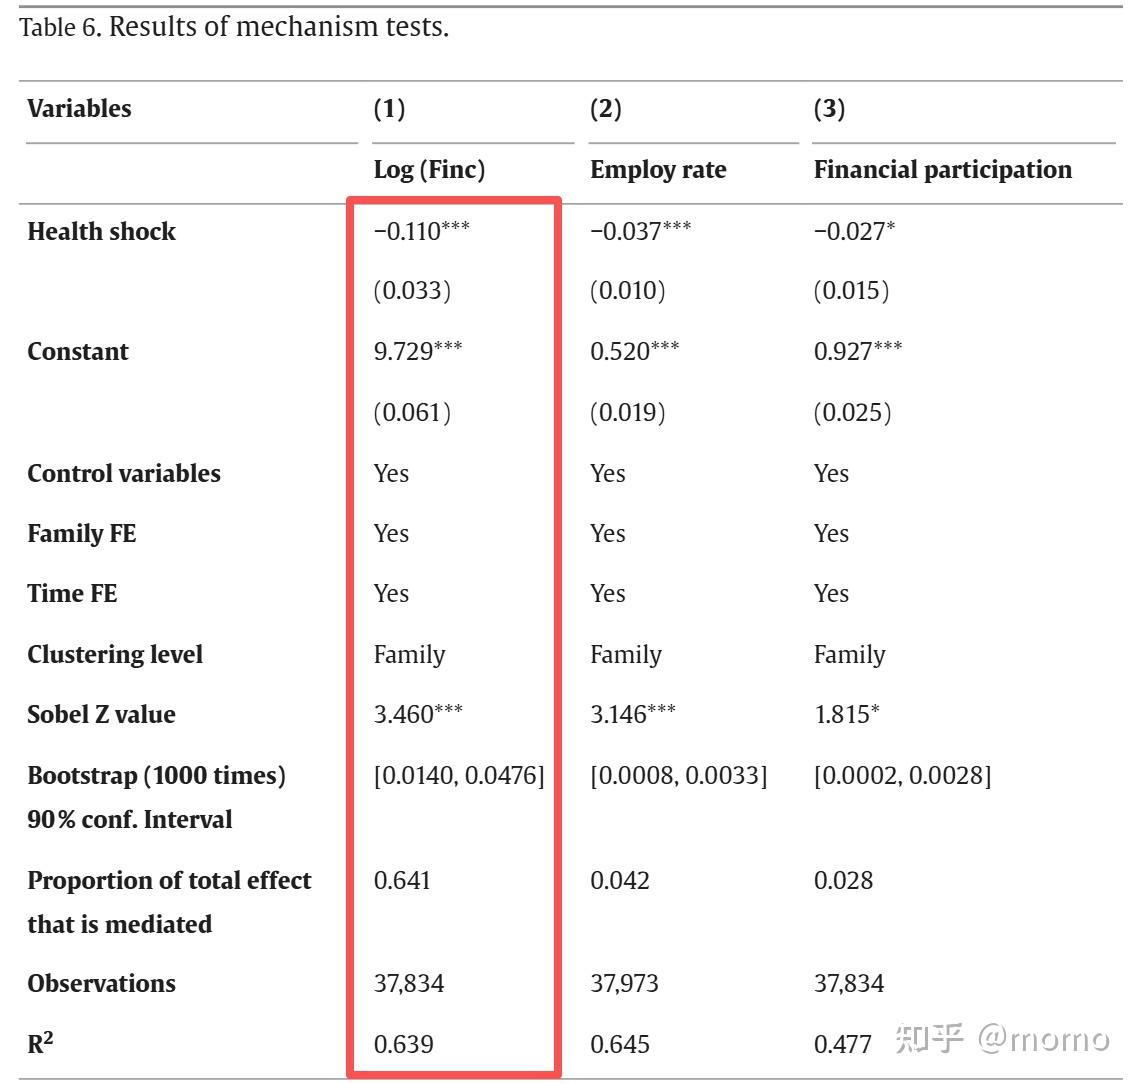
Task: Click the Observations count 37,973
Action: (x=624, y=984)
